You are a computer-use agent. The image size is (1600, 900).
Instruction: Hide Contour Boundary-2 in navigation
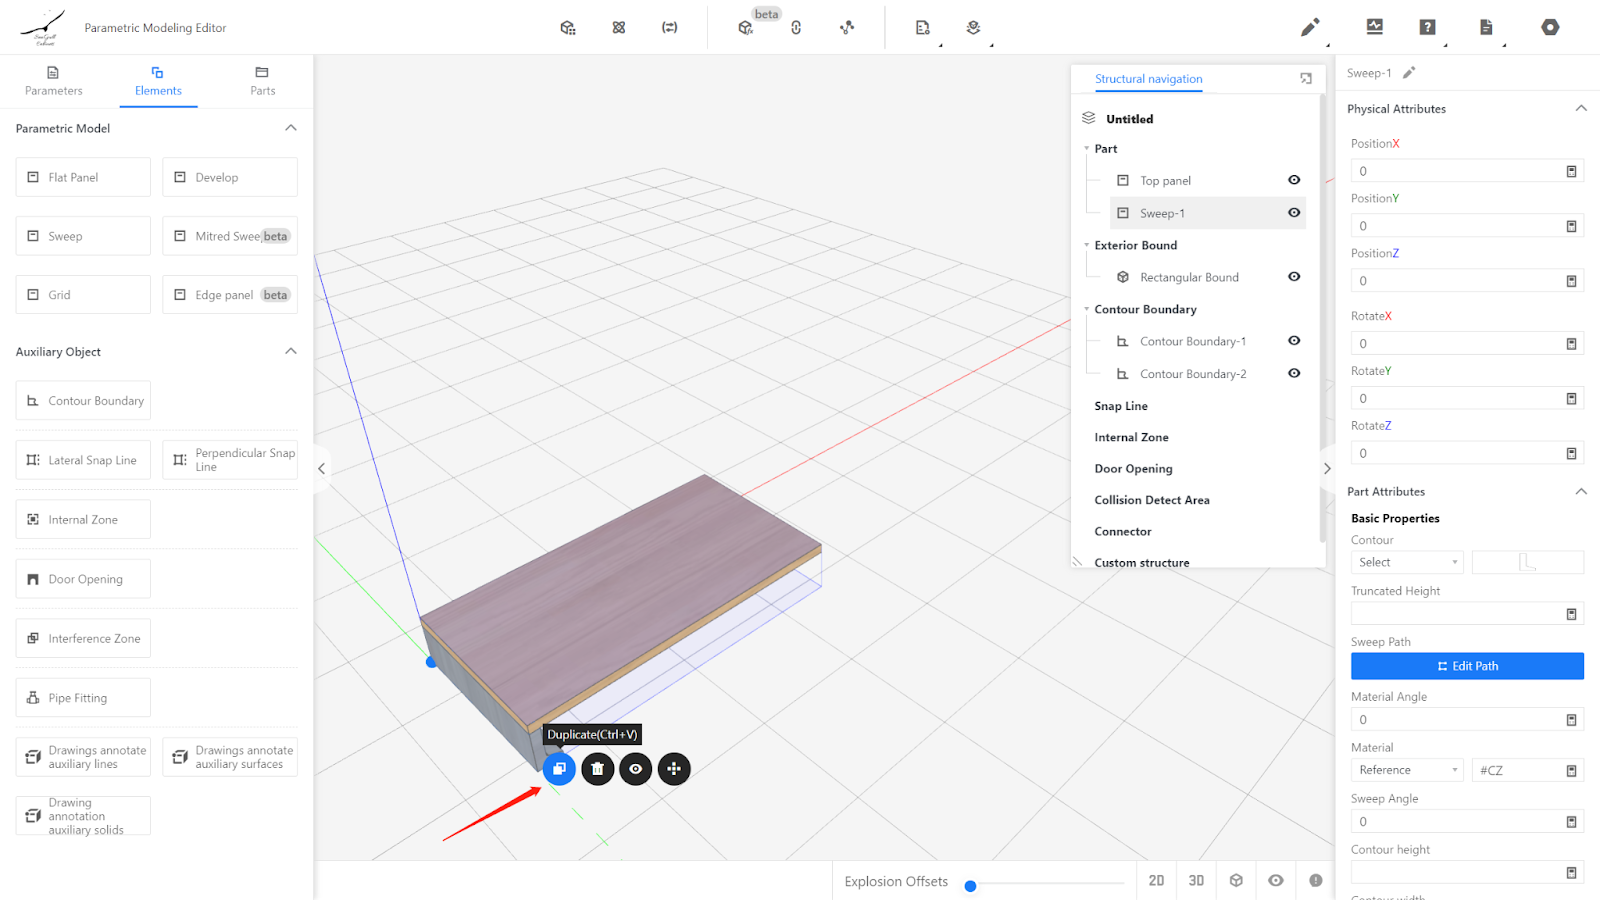1294,374
